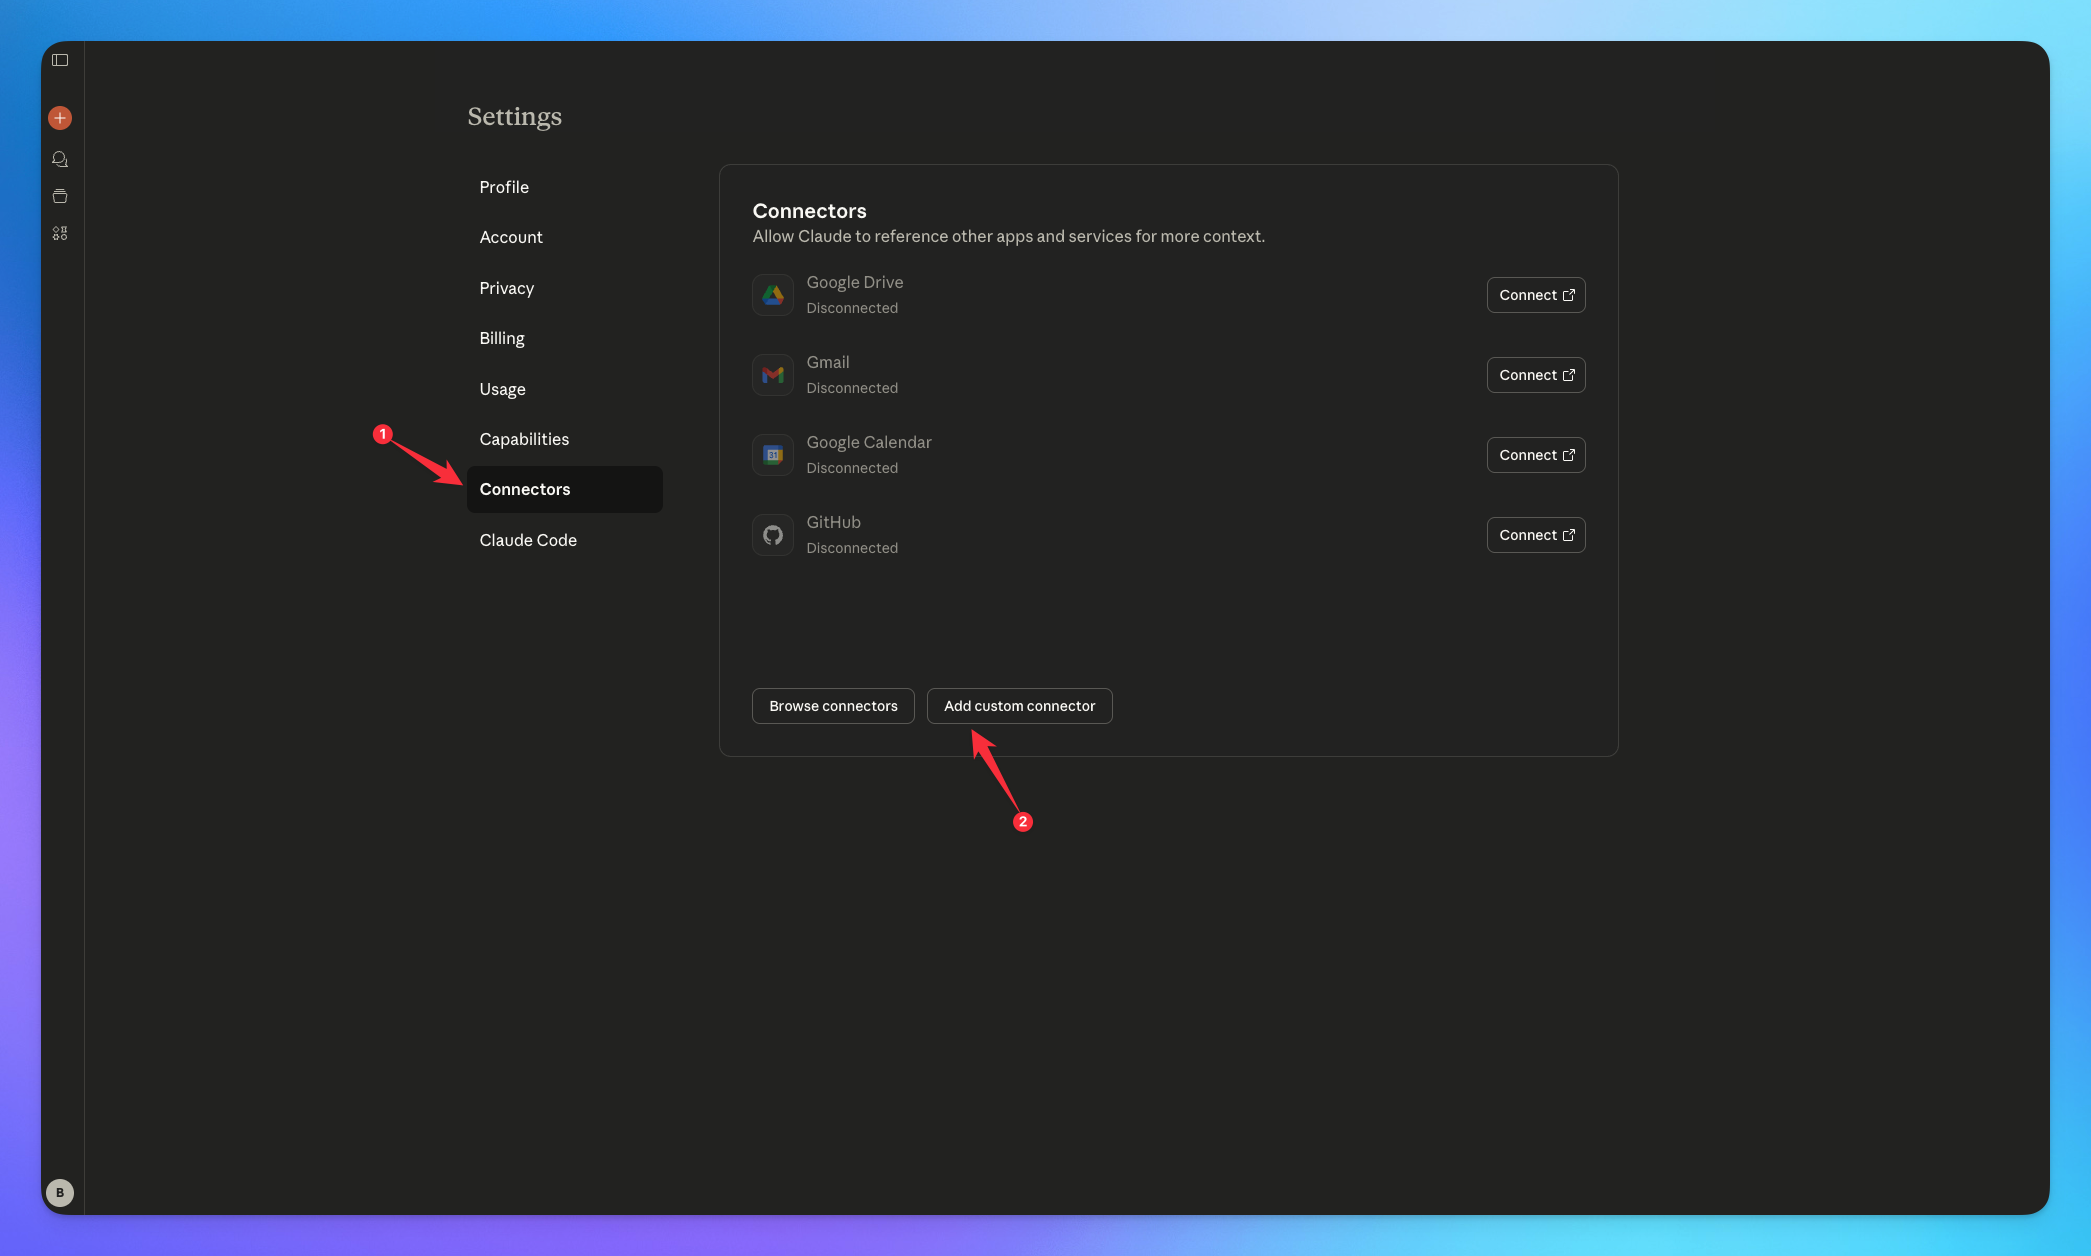Image resolution: width=2091 pixels, height=1256 pixels.
Task: Click the user avatar B icon
Action: [60, 1192]
